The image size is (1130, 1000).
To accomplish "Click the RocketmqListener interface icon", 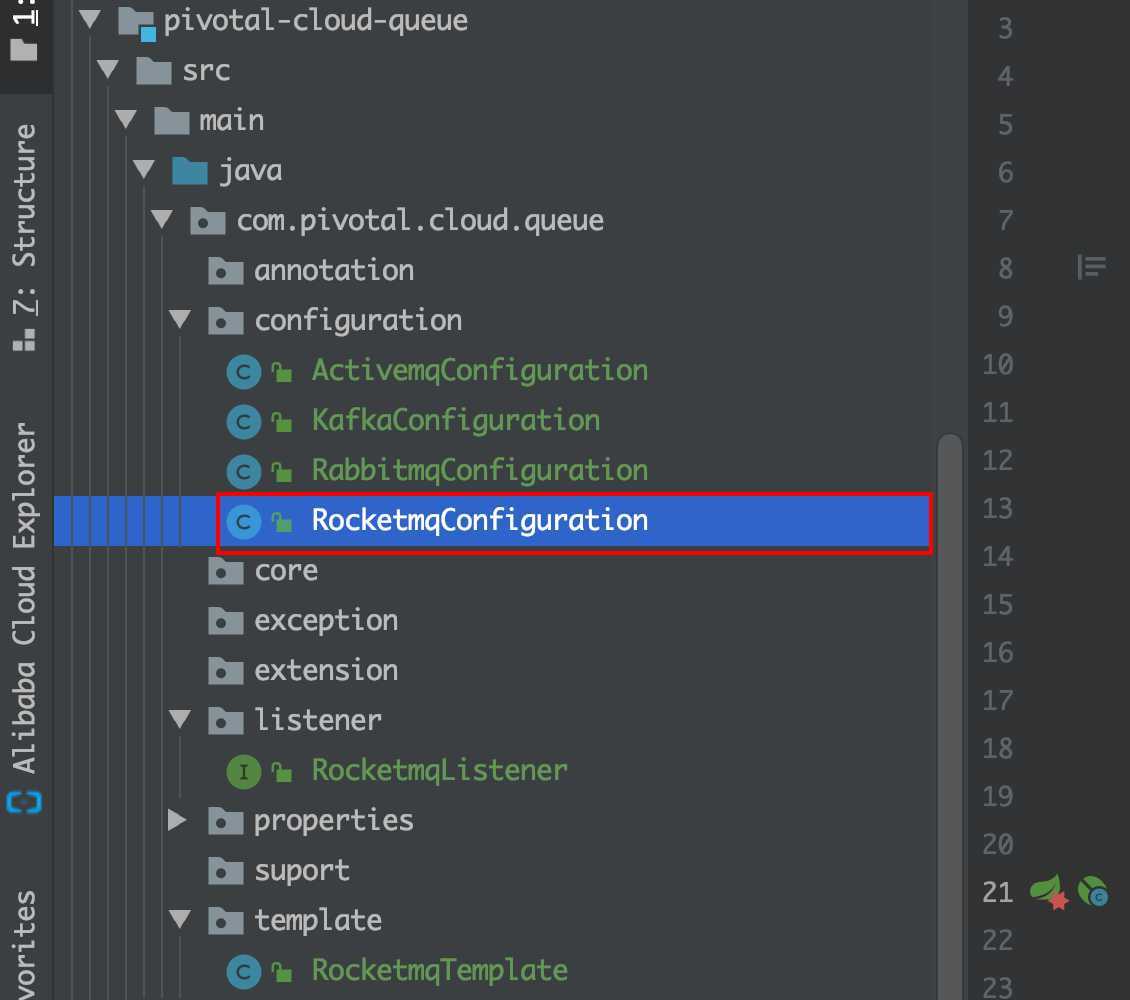I will pos(244,771).
